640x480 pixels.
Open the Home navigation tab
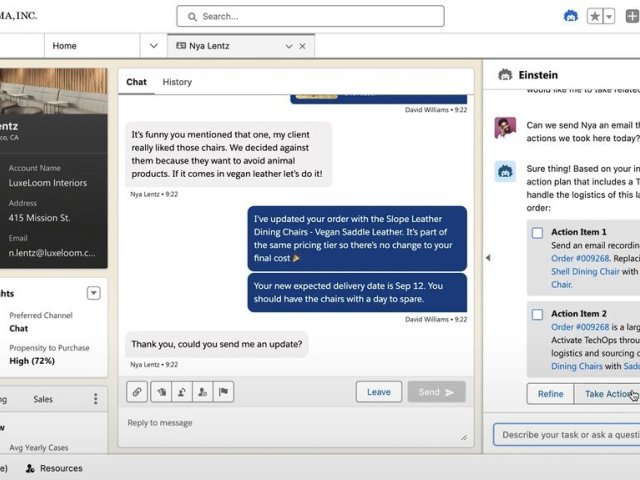pos(64,46)
